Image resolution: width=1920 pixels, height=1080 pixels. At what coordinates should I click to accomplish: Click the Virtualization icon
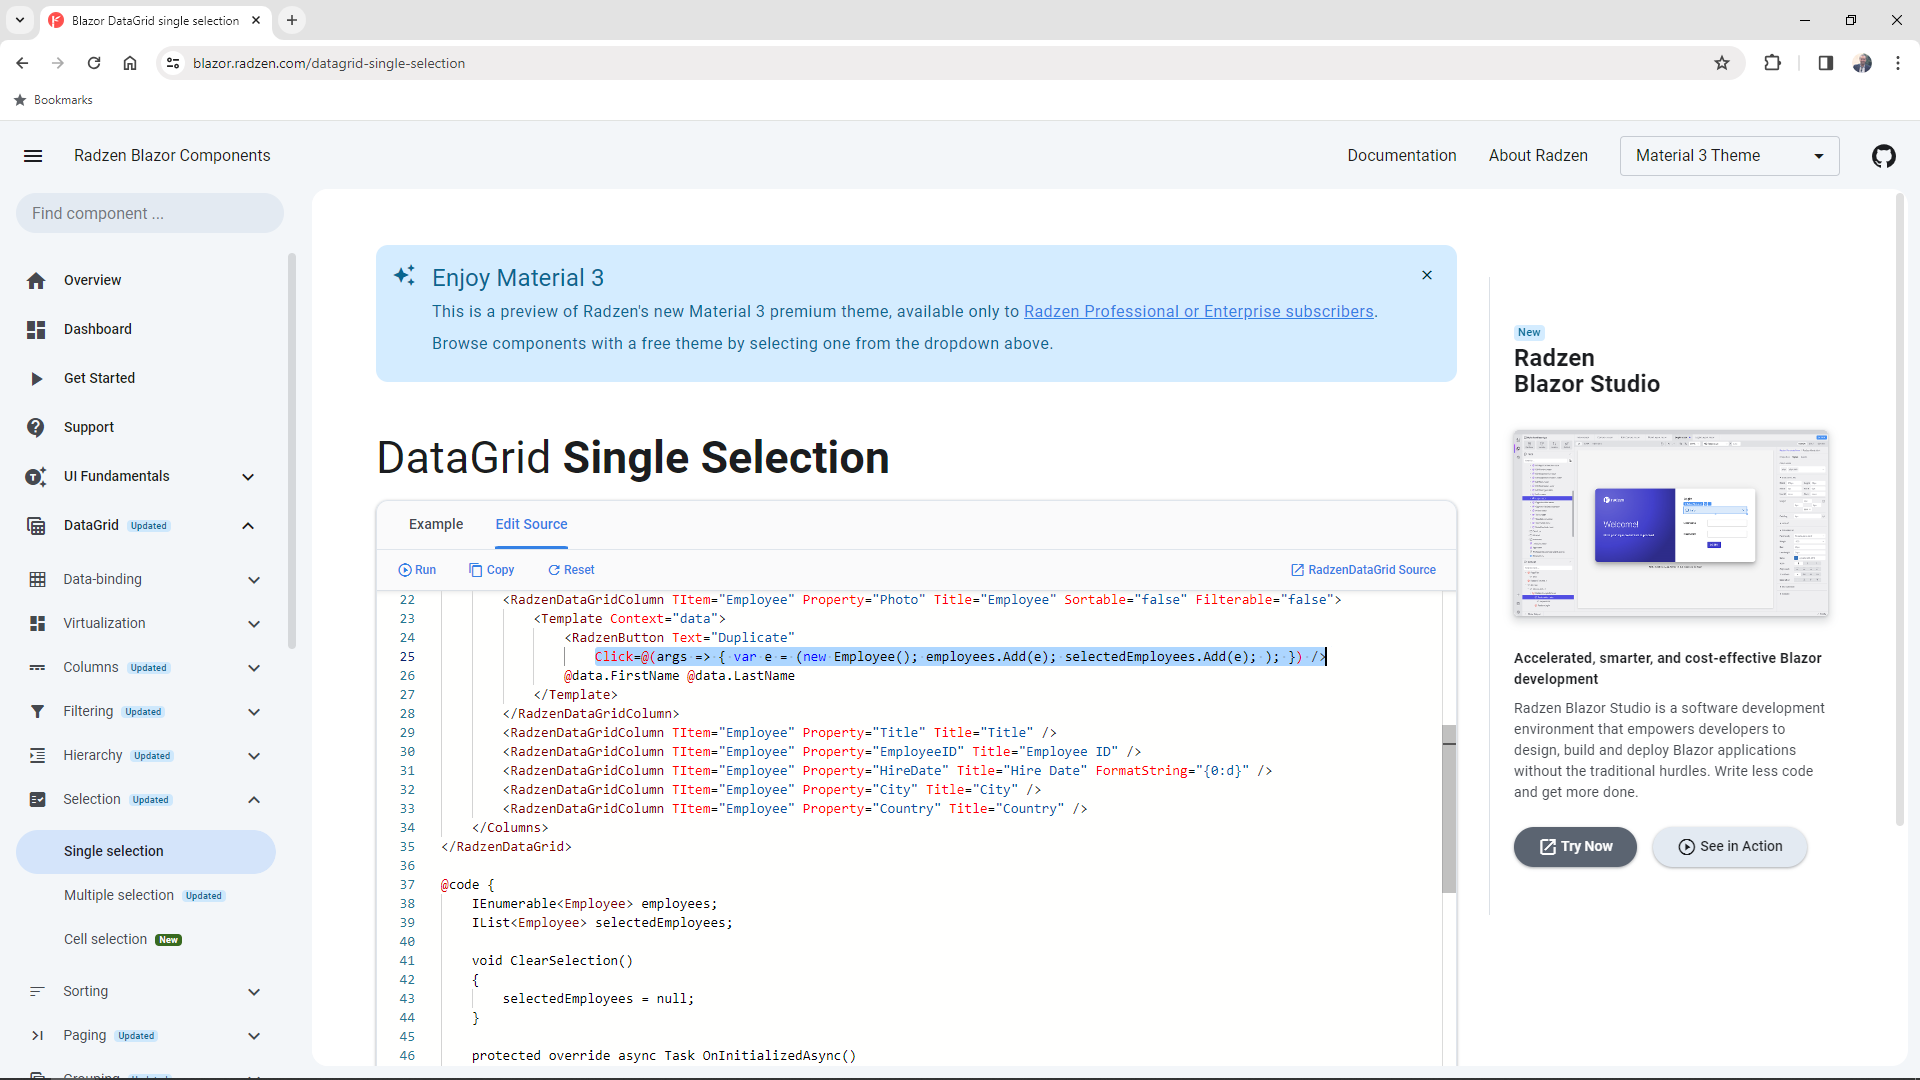click(x=38, y=624)
